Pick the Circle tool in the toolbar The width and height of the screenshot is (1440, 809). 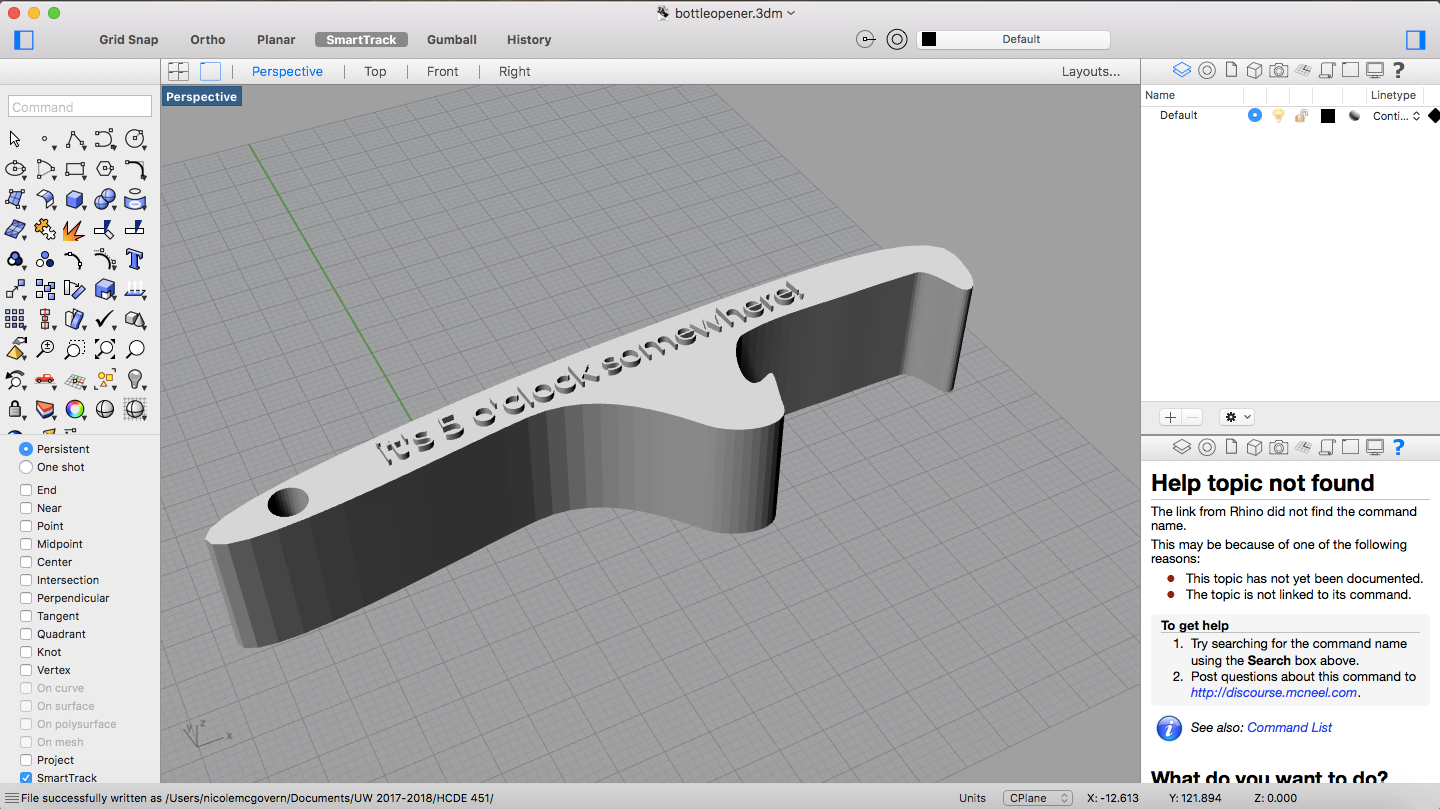coord(135,139)
